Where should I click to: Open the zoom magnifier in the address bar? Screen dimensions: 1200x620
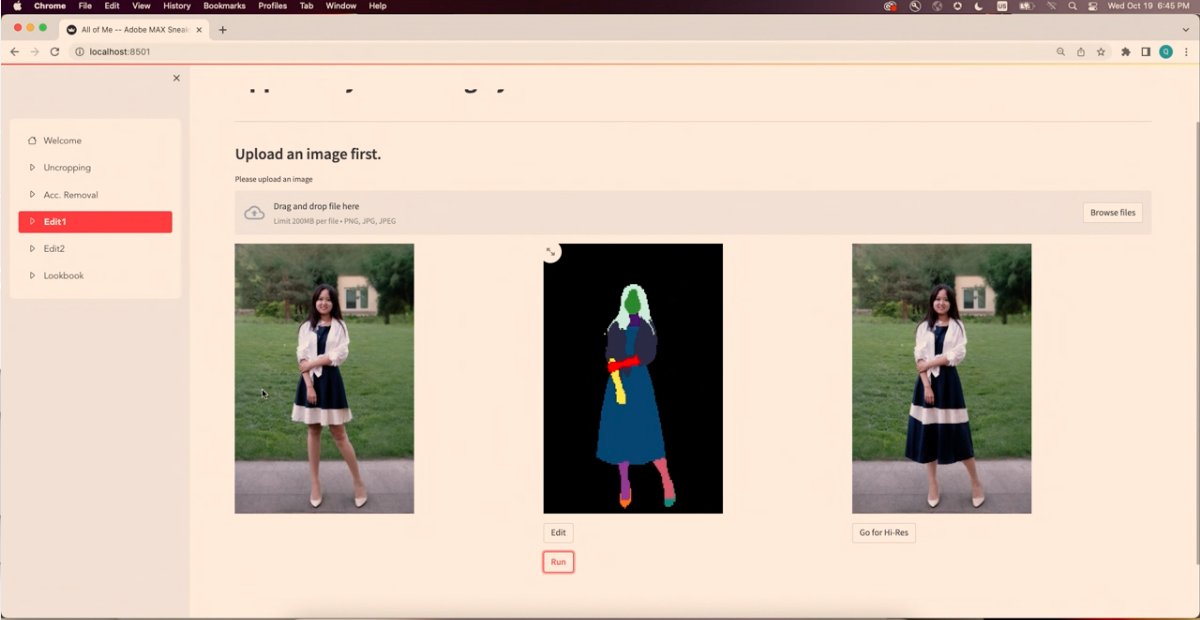(1060, 51)
